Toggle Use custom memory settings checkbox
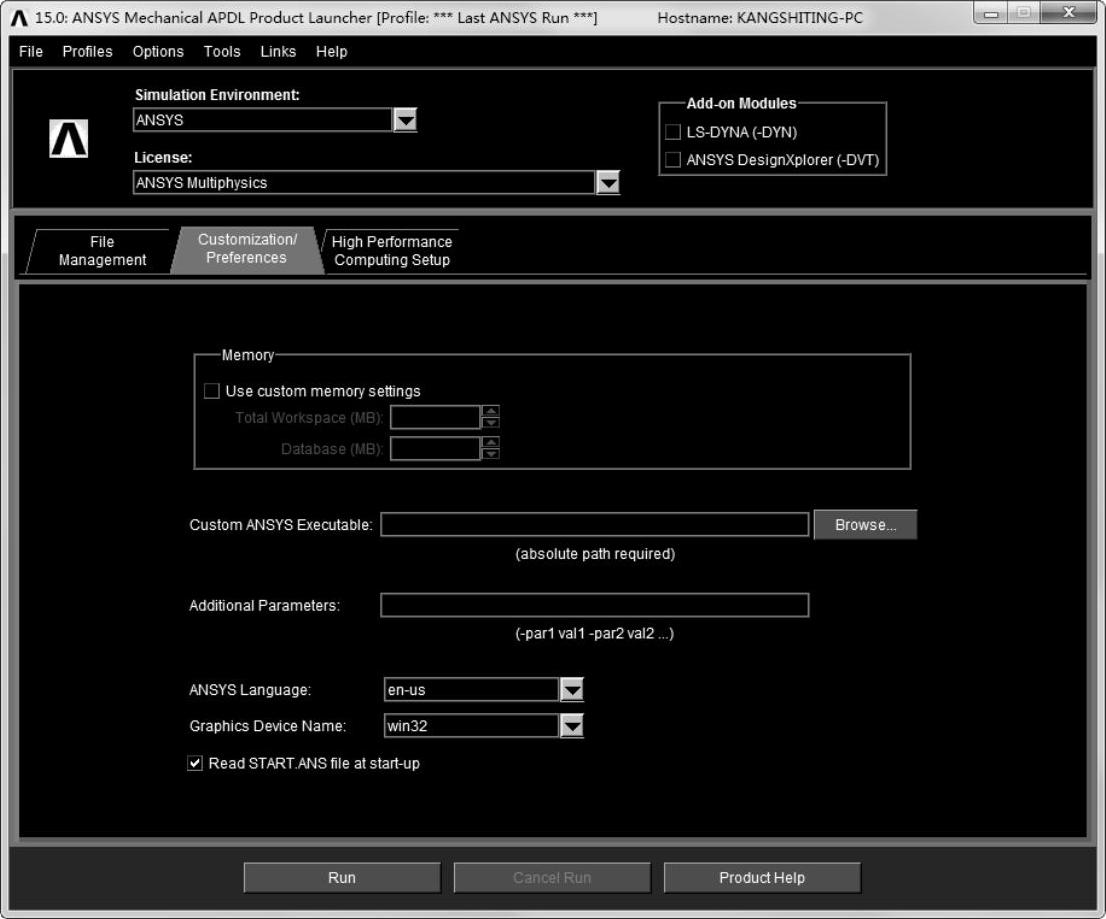This screenshot has width=1106, height=919. pos(212,391)
